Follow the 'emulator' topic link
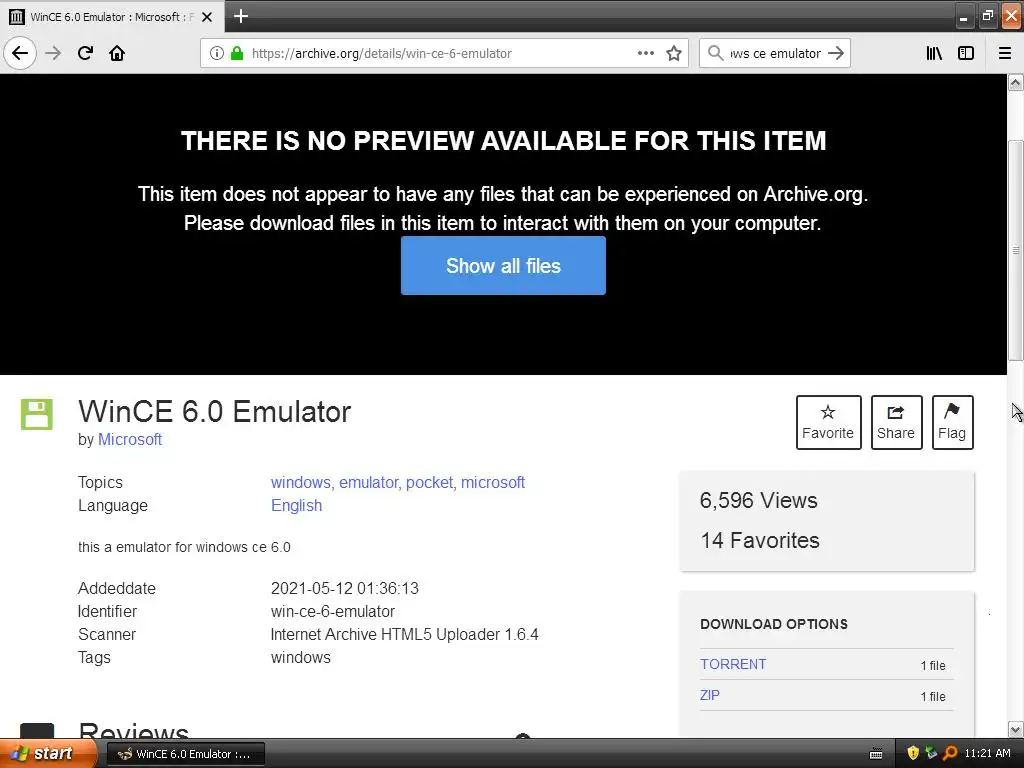Image resolution: width=1024 pixels, height=768 pixels. 368,483
